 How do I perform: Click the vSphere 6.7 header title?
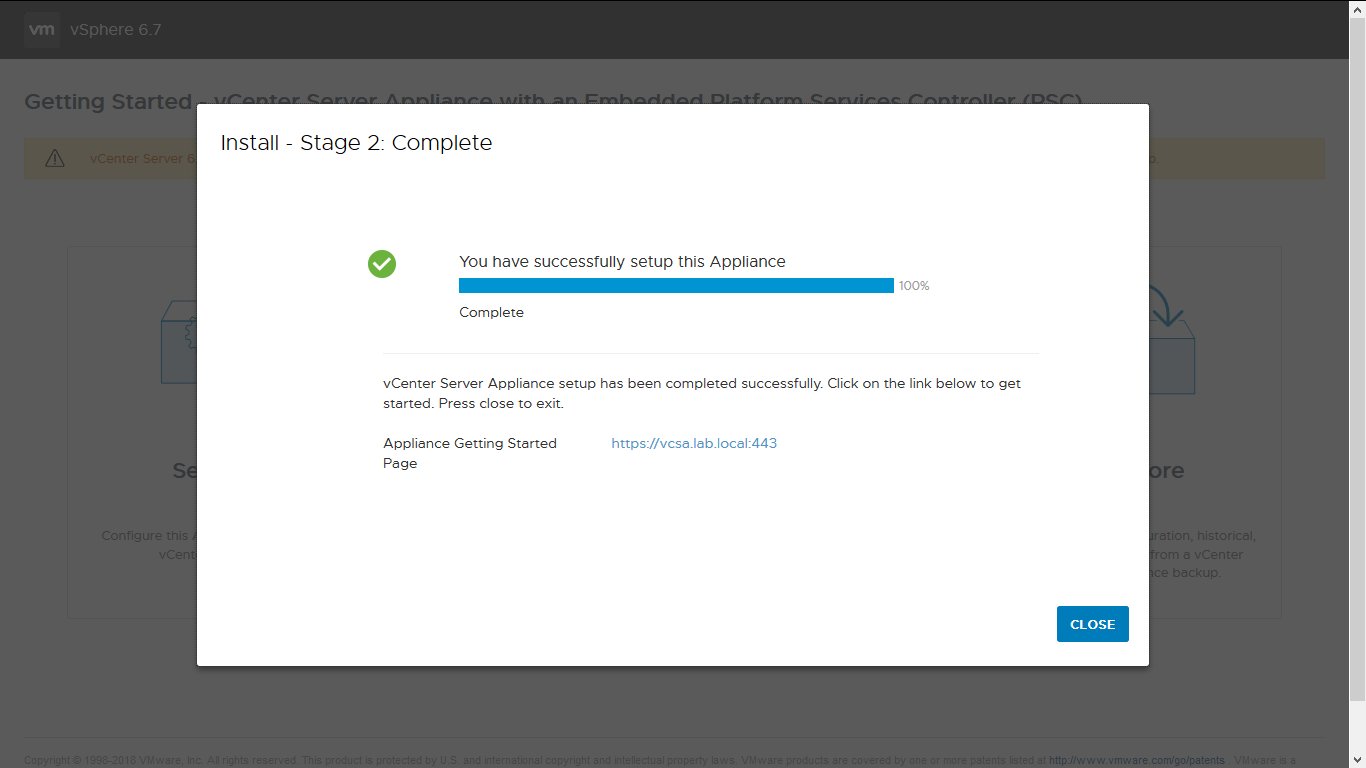point(115,30)
